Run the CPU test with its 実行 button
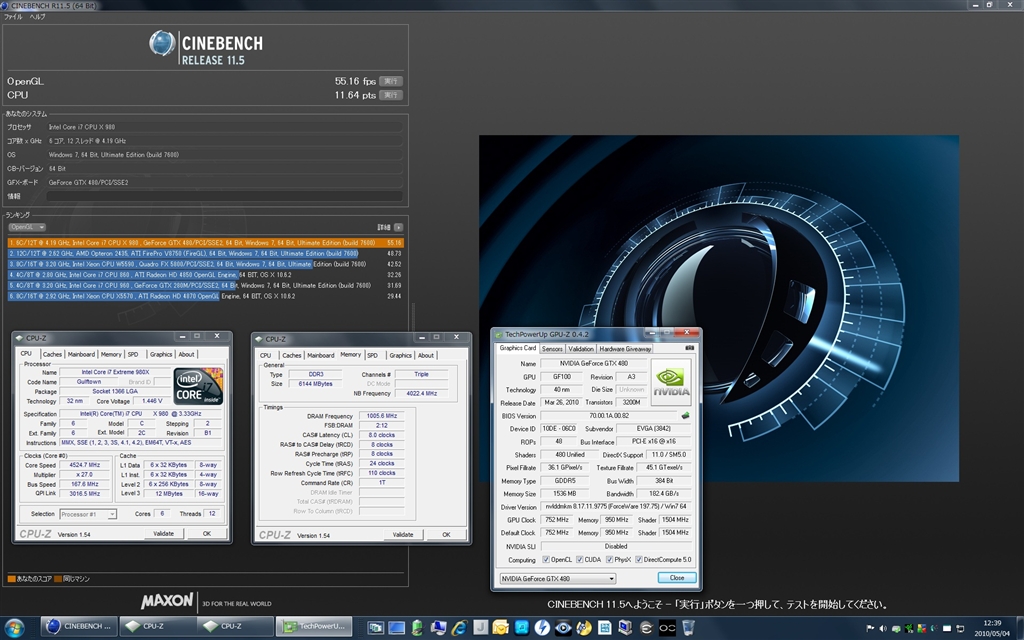Image resolution: width=1024 pixels, height=640 pixels. [x=391, y=95]
